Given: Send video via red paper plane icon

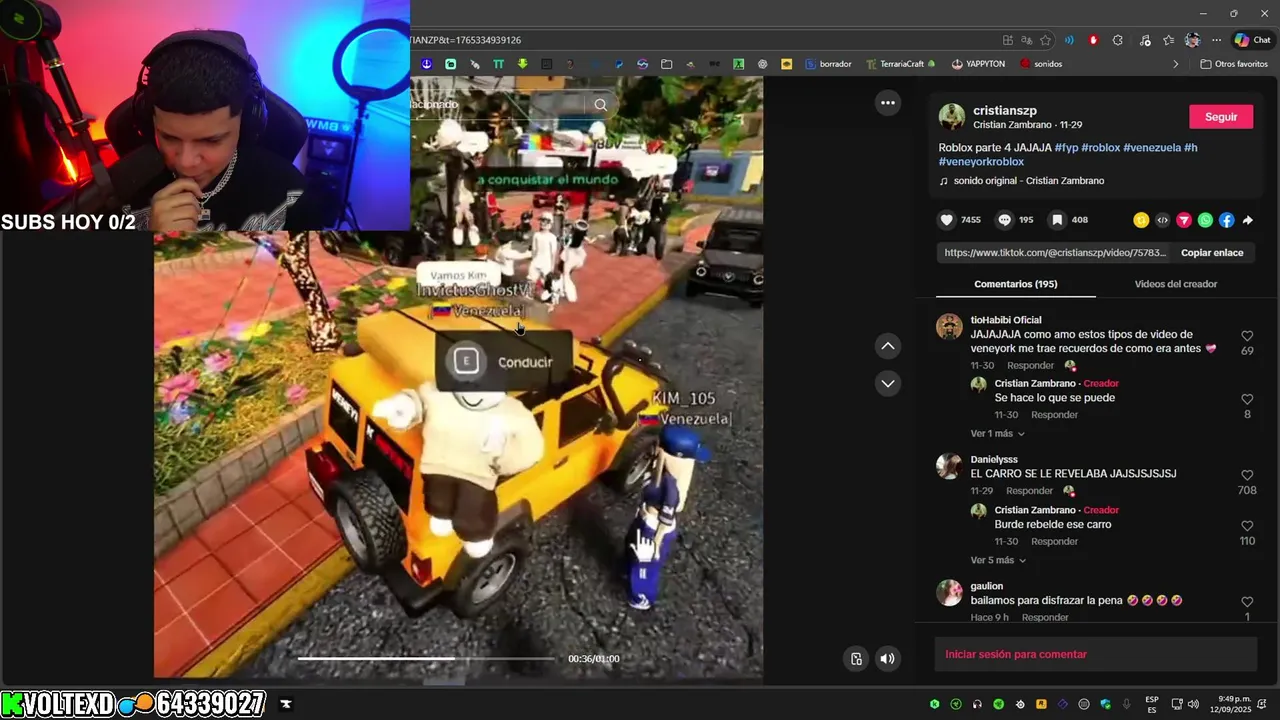Looking at the screenshot, I should [1184, 220].
